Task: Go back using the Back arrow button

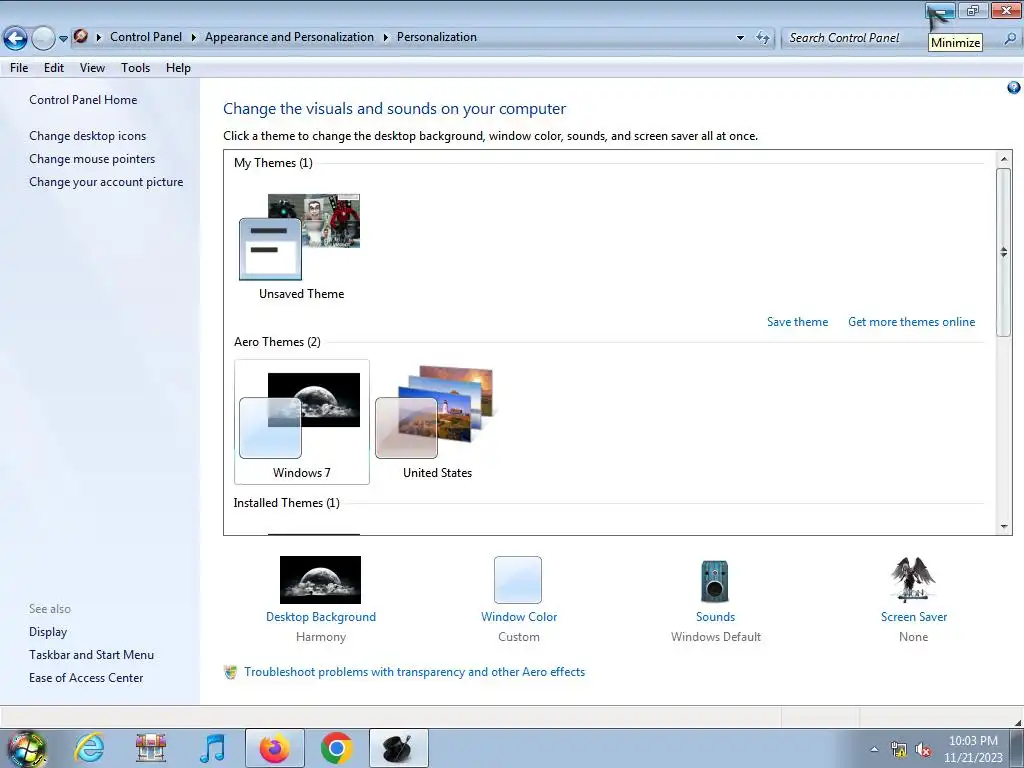Action: [x=15, y=38]
